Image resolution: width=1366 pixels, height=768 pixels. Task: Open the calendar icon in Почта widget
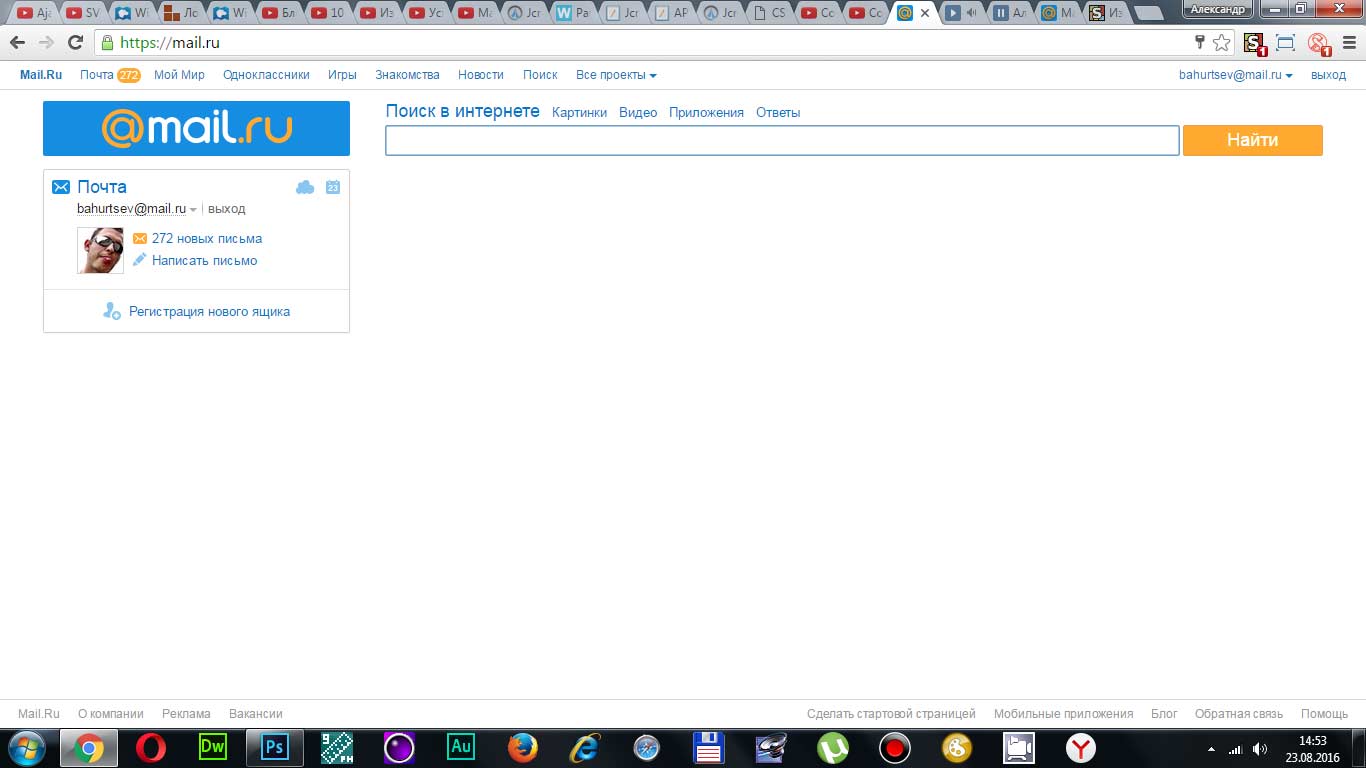(x=333, y=187)
